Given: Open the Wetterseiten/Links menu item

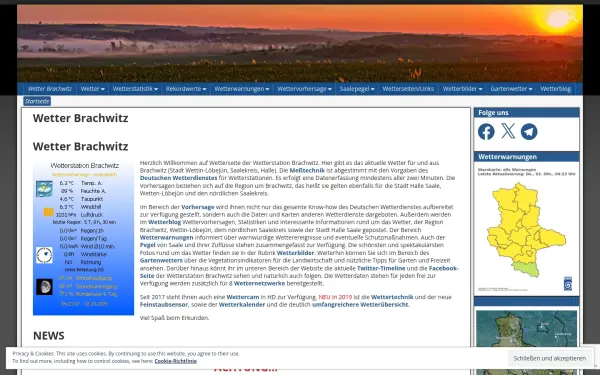Looking at the screenshot, I should coord(408,89).
